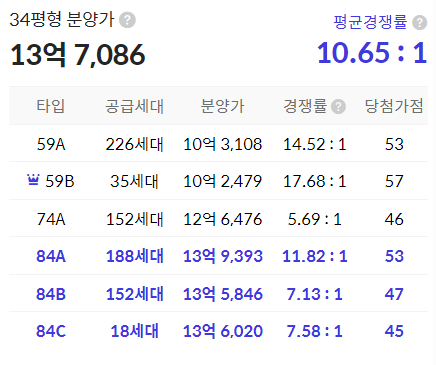Open help icon next to 경쟁률 header
This screenshot has height=365, width=436.
338,107
